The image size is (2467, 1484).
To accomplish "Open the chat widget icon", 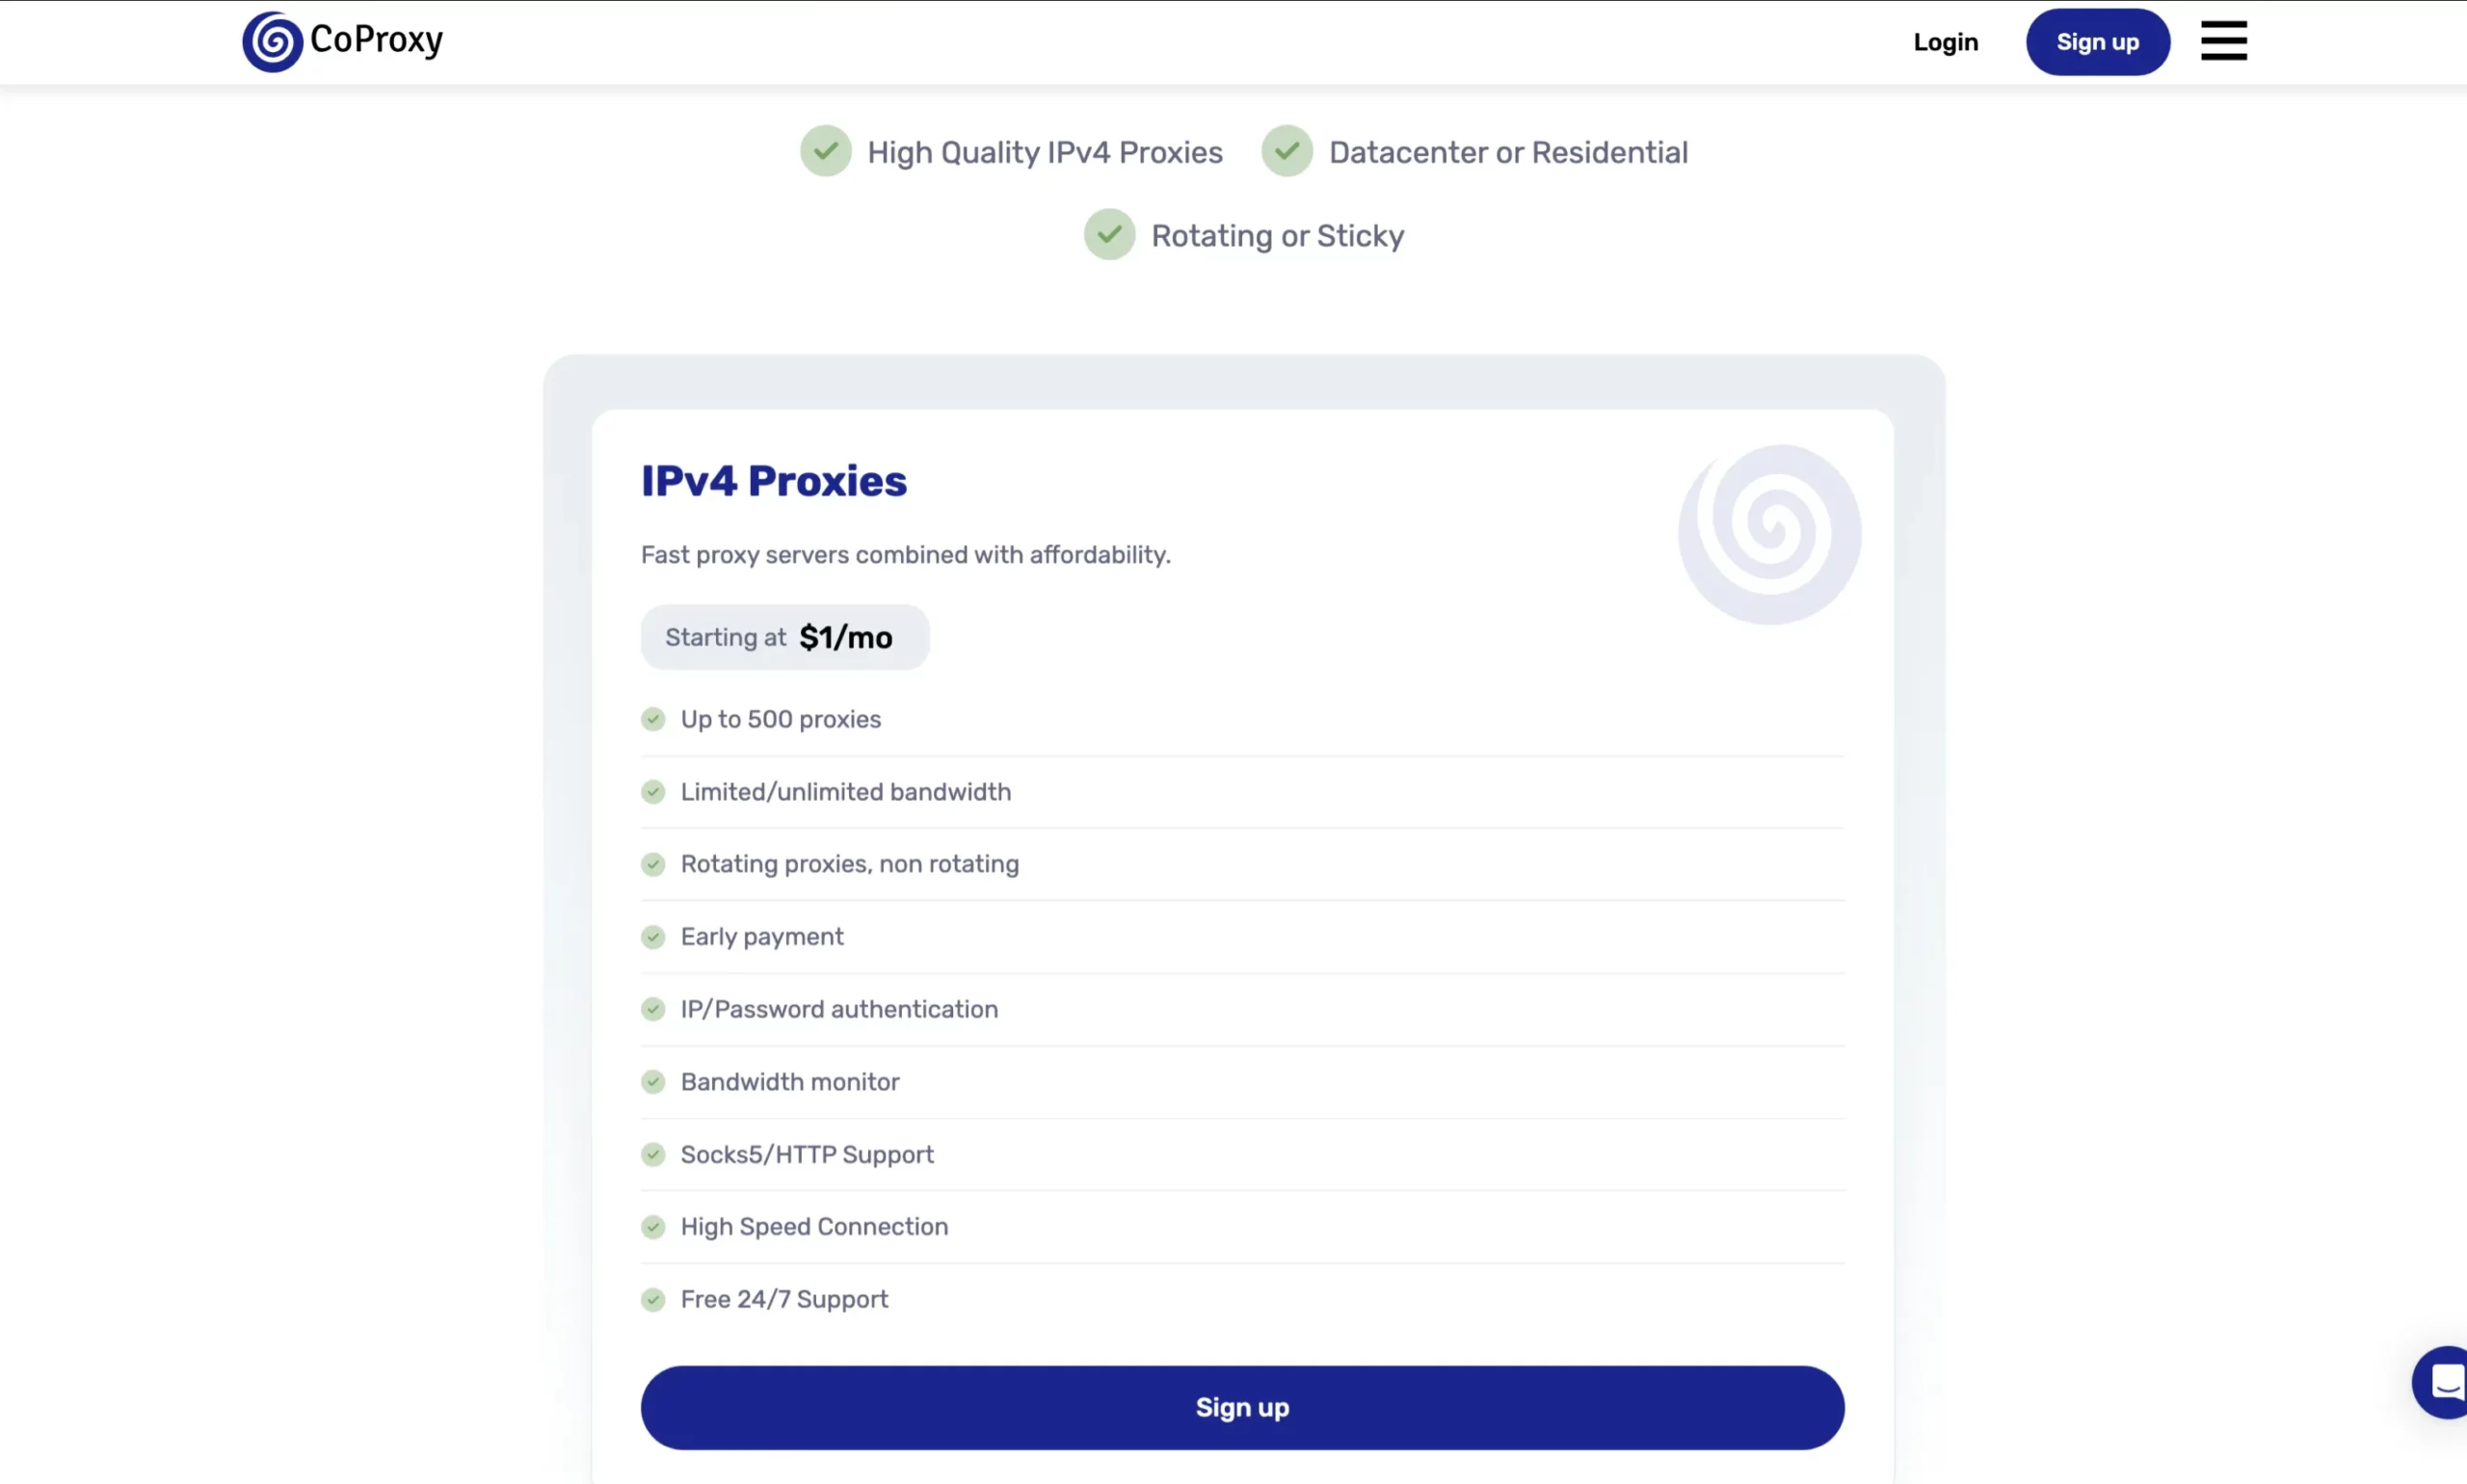I will [2444, 1382].
